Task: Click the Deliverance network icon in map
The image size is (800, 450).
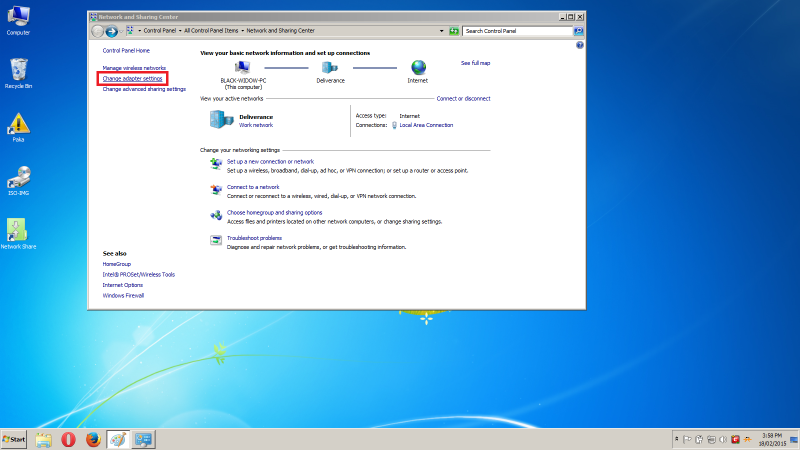Action: 330,67
